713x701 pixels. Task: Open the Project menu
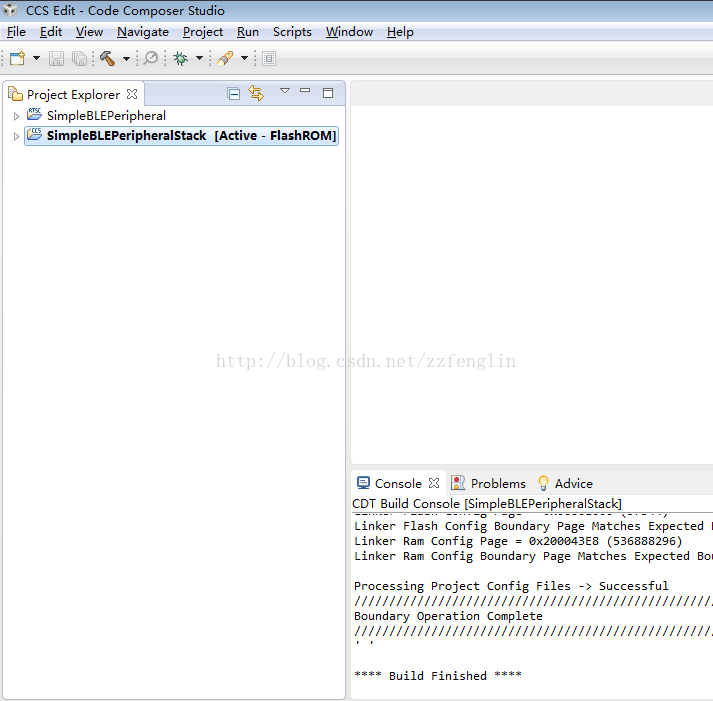tap(203, 32)
